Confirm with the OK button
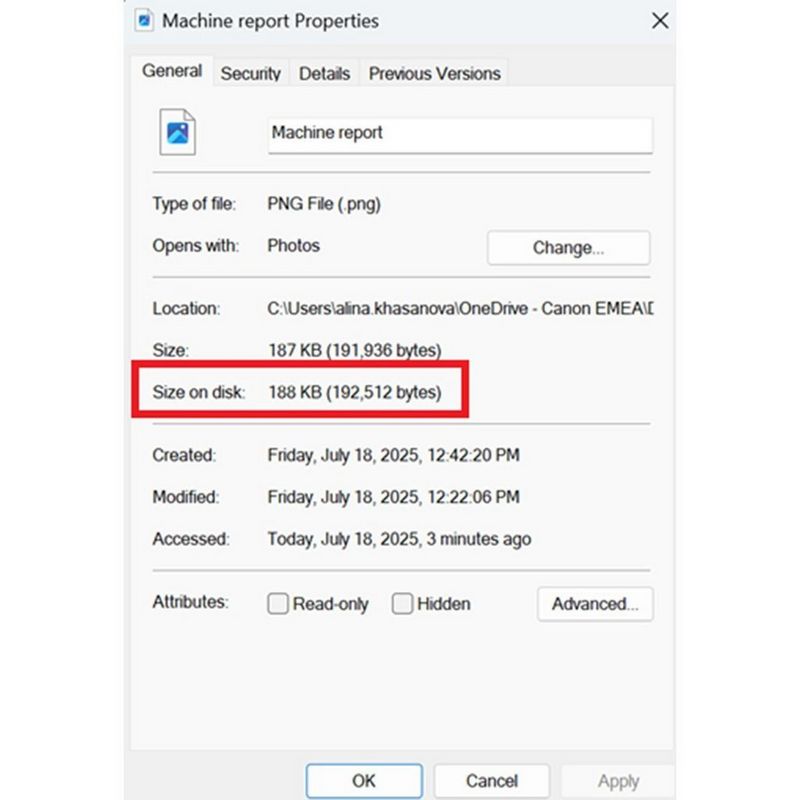Screen dimensions: 800x800 364,780
